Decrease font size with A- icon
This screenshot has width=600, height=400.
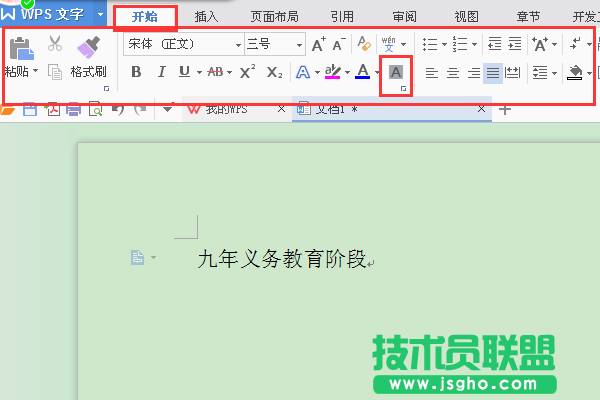click(339, 44)
